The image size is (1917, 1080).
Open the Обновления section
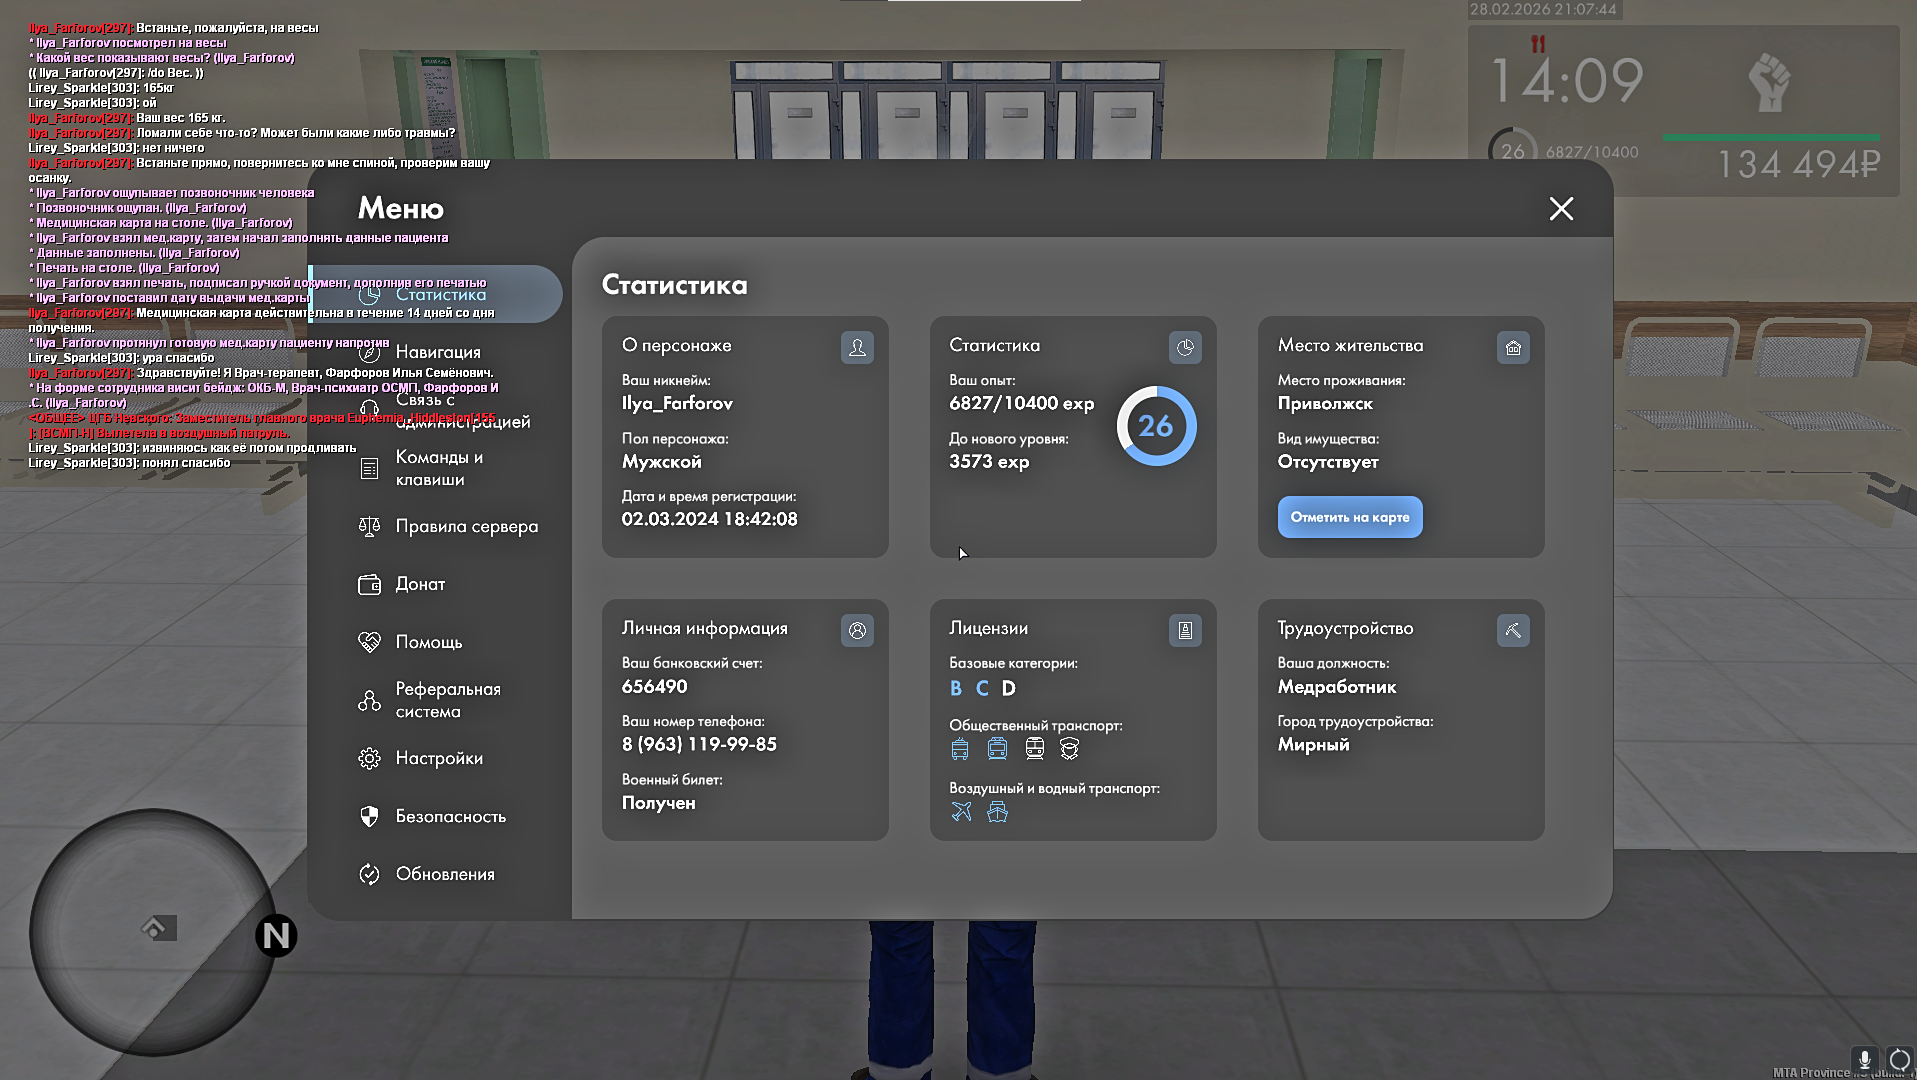445,874
